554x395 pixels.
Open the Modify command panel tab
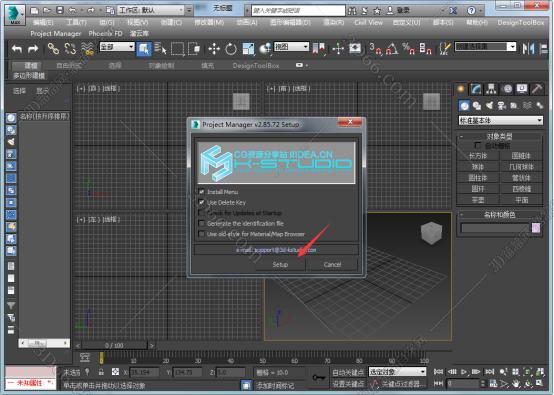click(x=476, y=89)
